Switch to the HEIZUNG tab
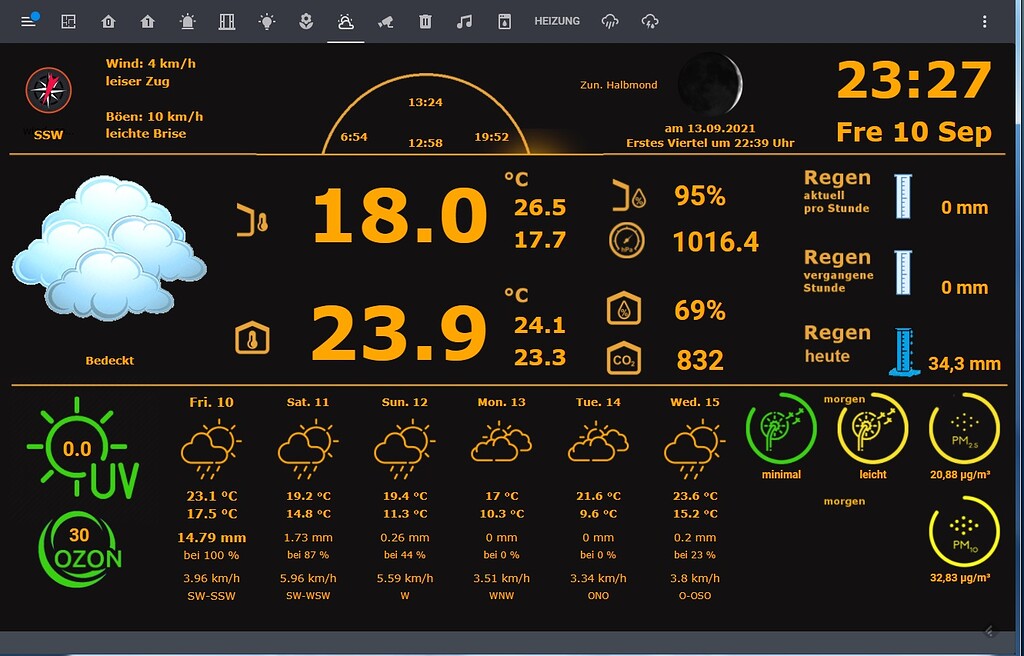The height and width of the screenshot is (656, 1024). pyautogui.click(x=557, y=20)
